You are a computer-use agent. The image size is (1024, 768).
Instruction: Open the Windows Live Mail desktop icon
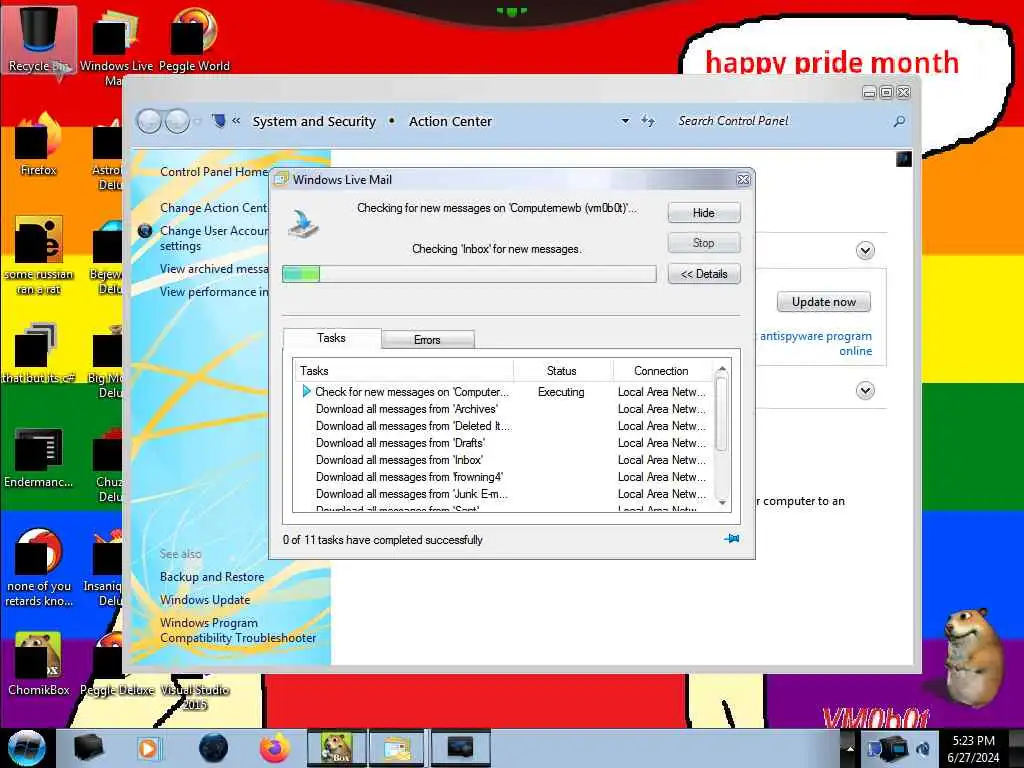point(116,46)
